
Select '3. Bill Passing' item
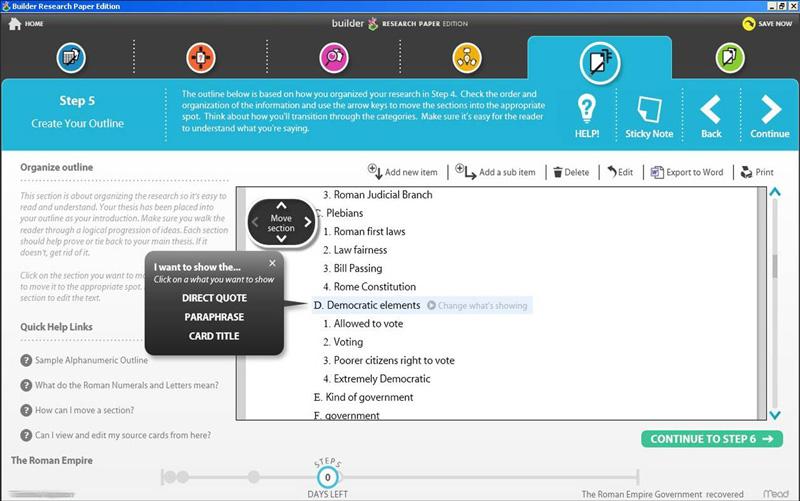click(x=353, y=268)
